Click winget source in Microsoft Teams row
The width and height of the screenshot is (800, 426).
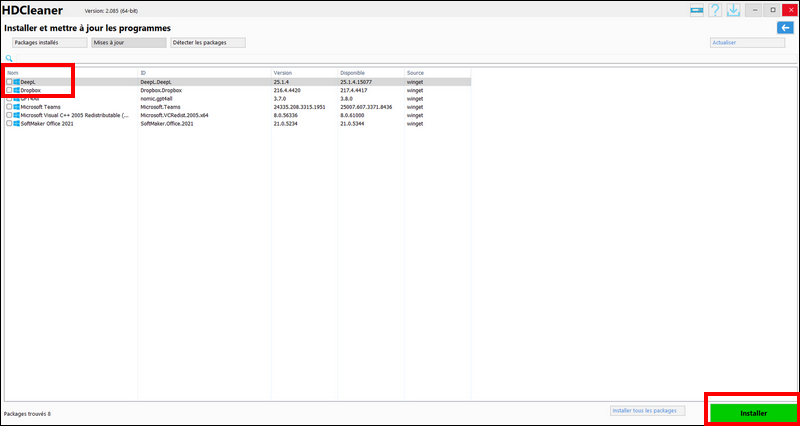[x=415, y=107]
